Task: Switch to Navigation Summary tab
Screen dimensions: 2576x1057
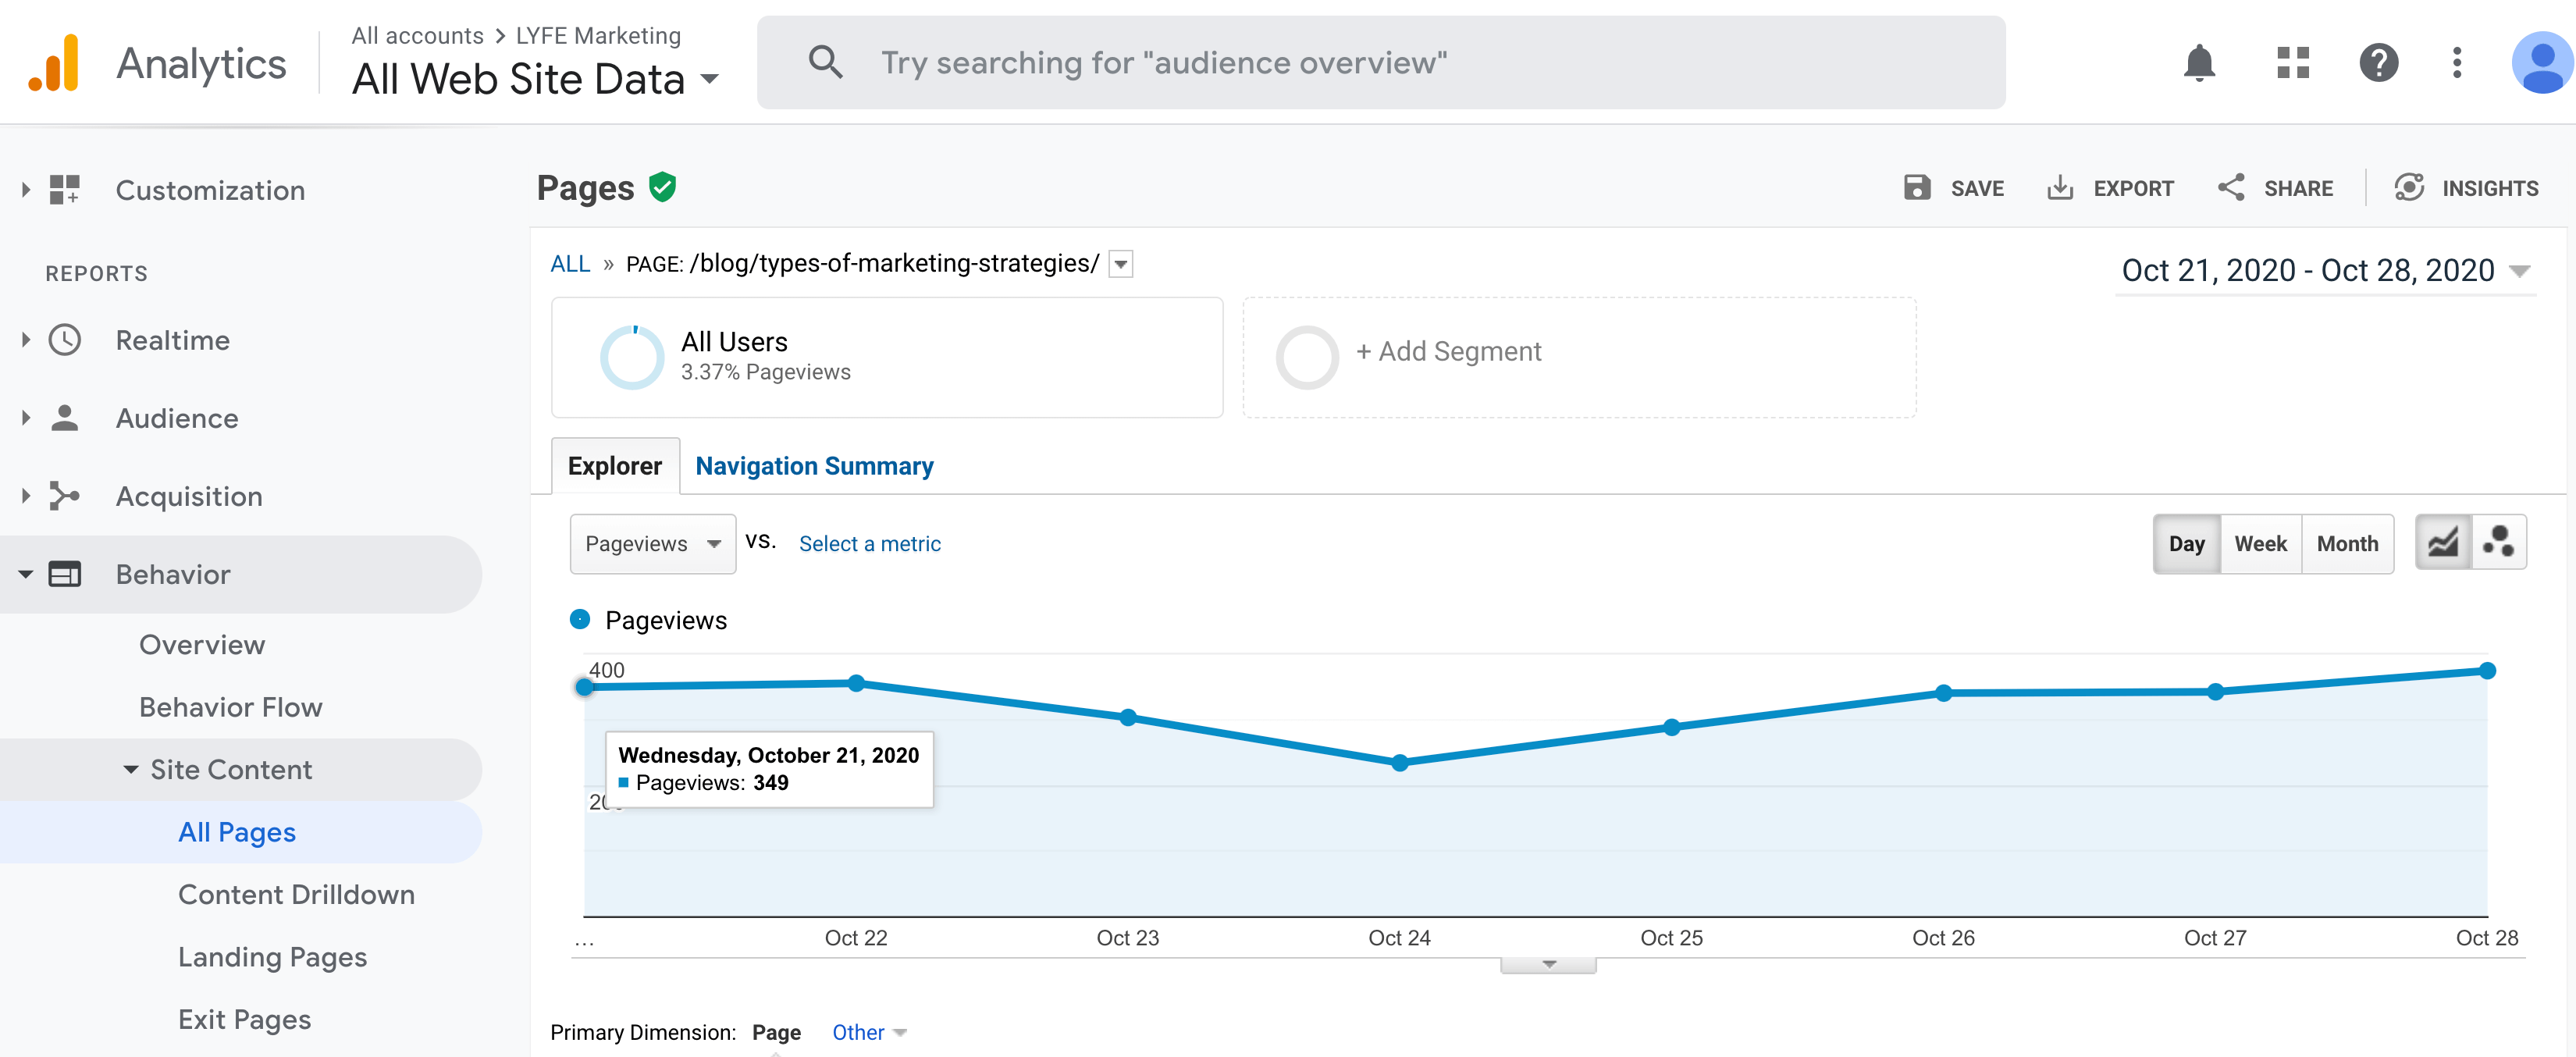Action: [x=814, y=466]
